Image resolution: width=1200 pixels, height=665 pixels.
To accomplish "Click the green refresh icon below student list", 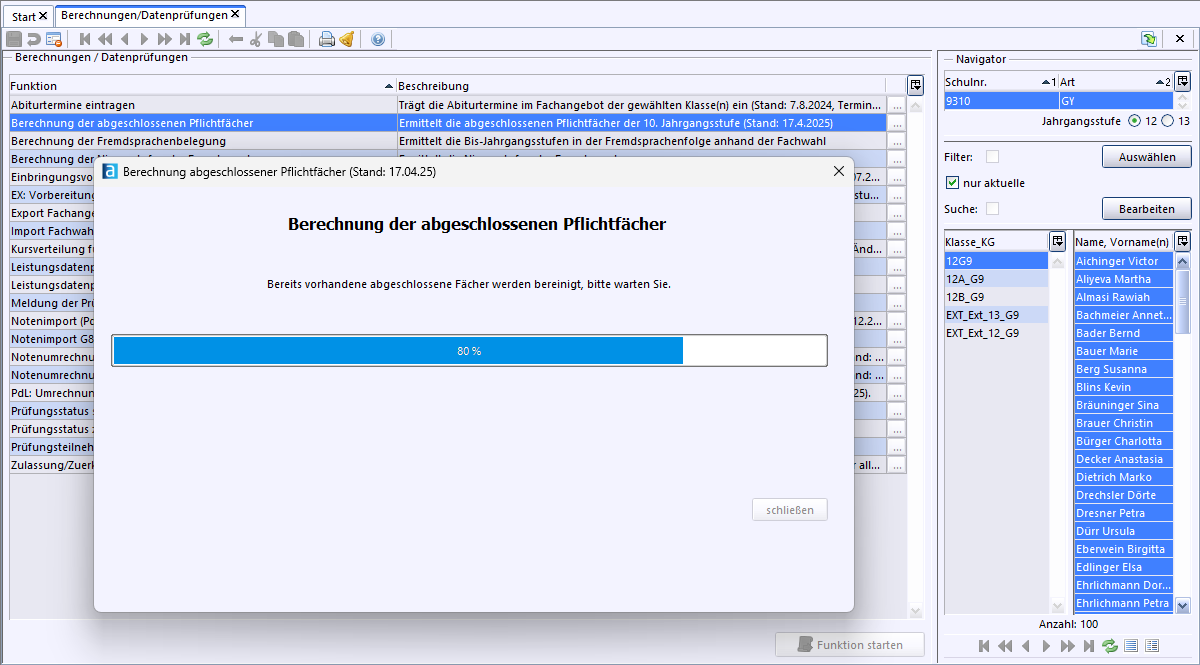I will click(1110, 646).
